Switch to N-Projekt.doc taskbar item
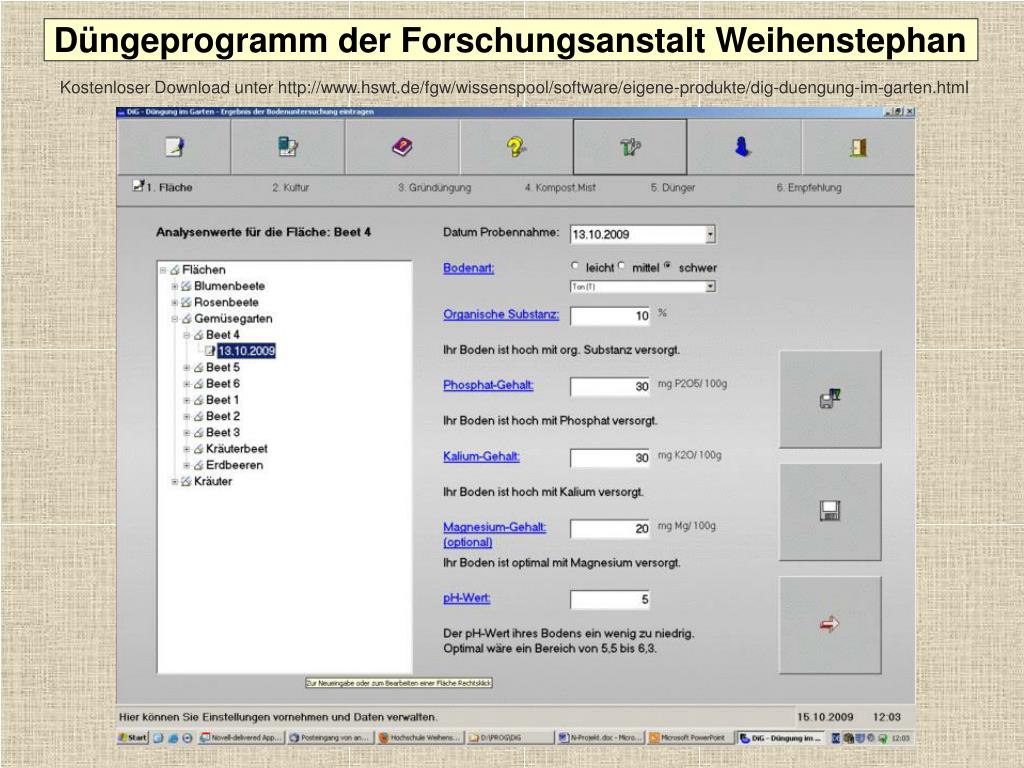This screenshot has height=768, width=1024. click(601, 738)
